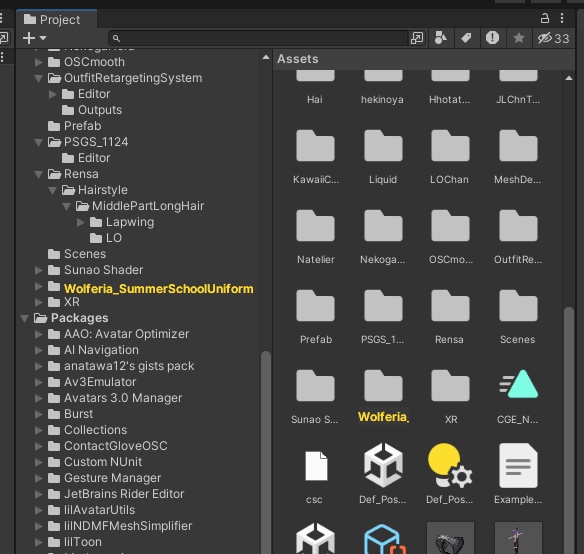
Task: Collapse the Rensa folder in tree
Action: click(x=38, y=174)
